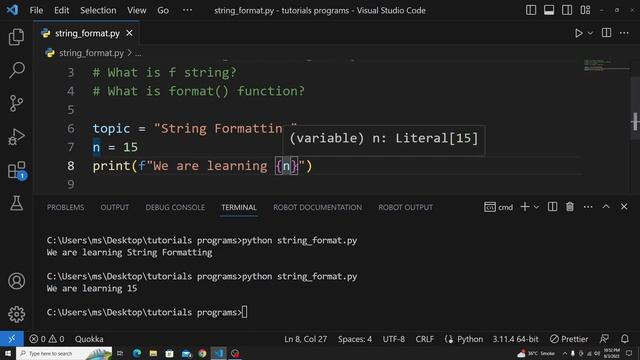Toggle the Primary Side Bar layout icon

pyautogui.click(x=531, y=10)
